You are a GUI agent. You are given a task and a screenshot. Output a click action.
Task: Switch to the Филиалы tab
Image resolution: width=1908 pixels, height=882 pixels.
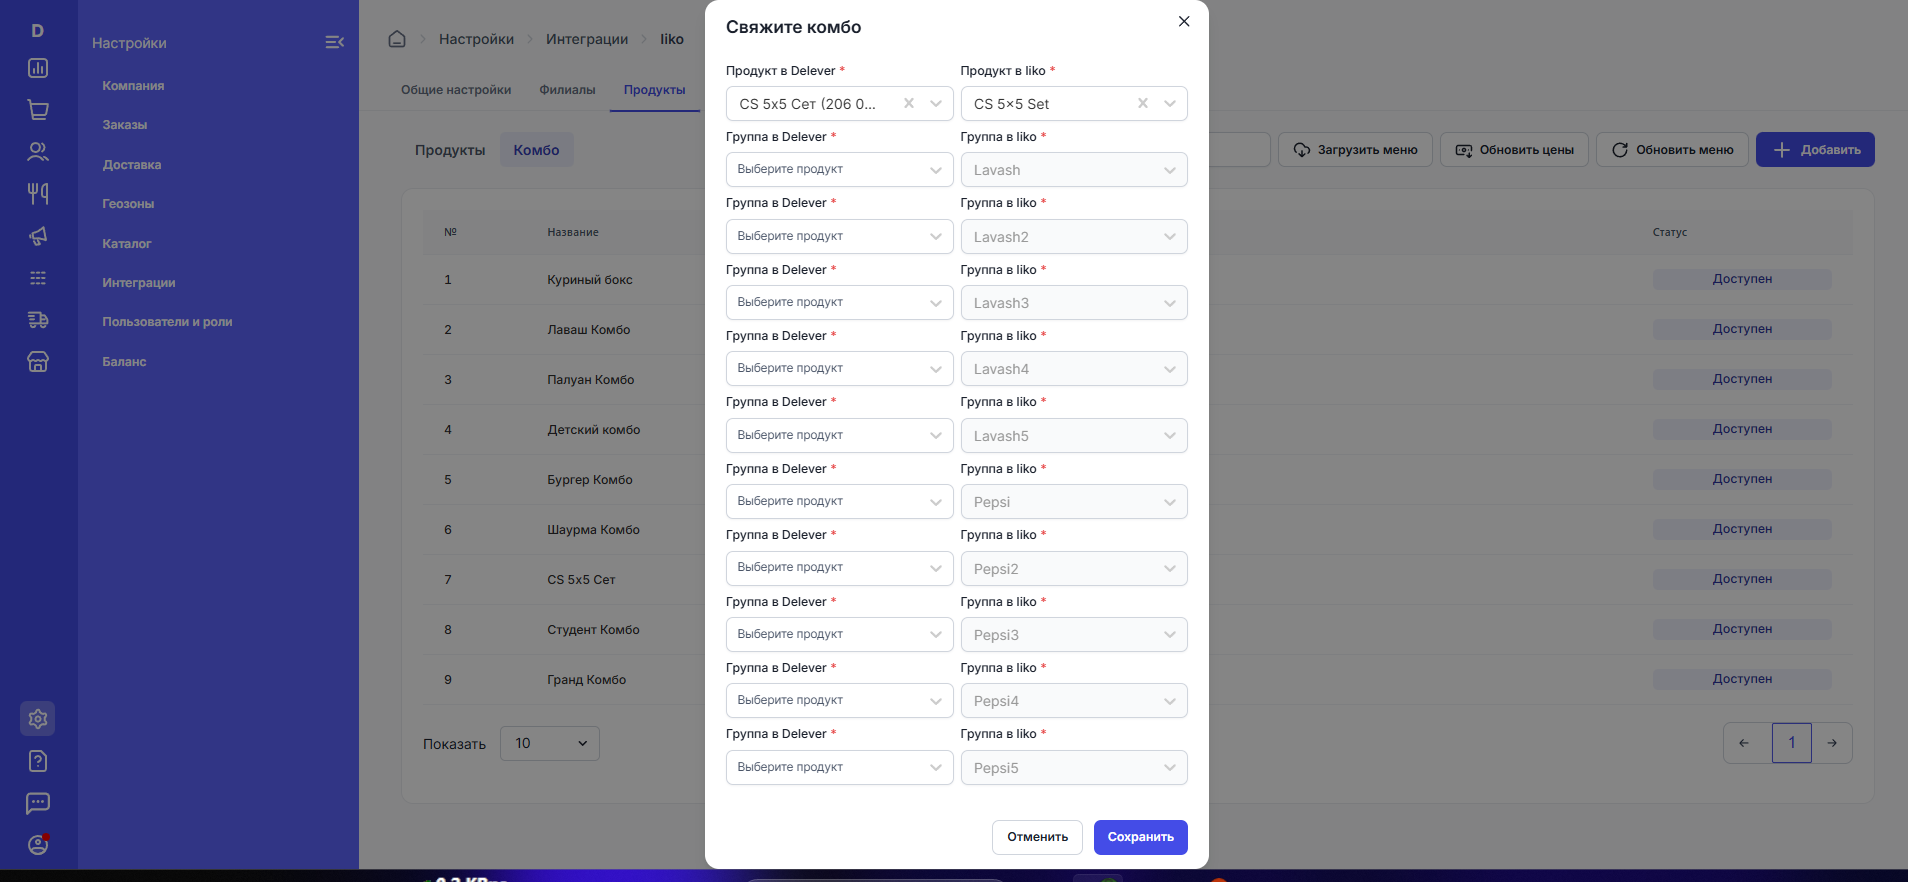pyautogui.click(x=567, y=90)
